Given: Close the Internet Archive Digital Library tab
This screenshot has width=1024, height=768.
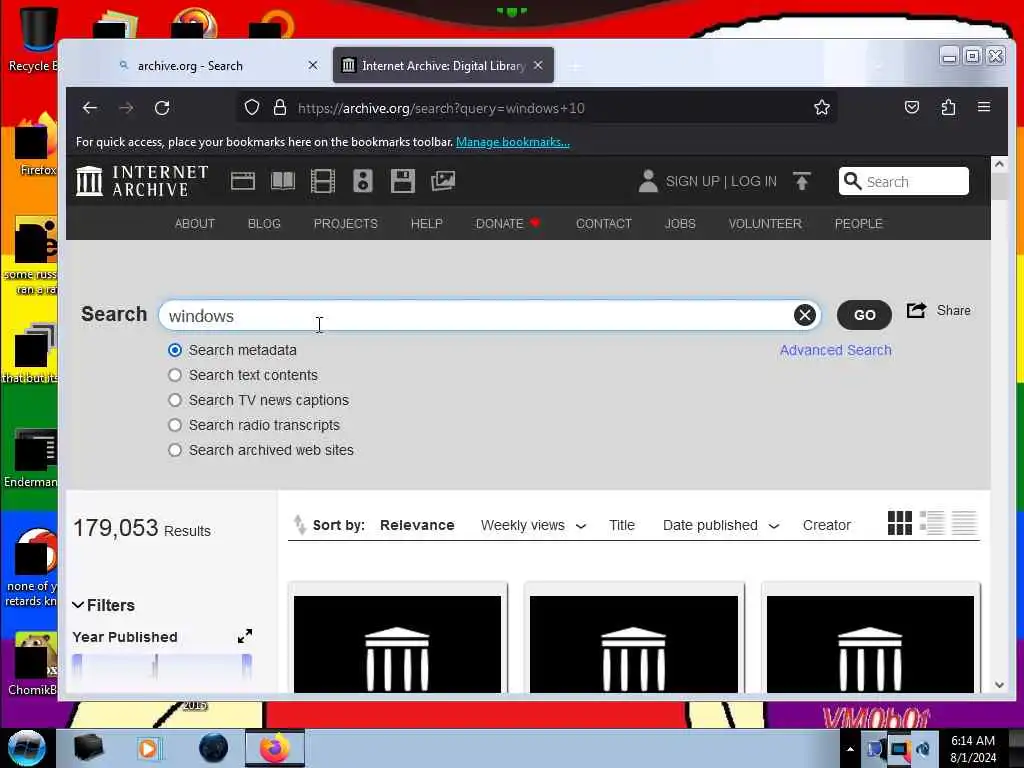Looking at the screenshot, I should (x=538, y=65).
